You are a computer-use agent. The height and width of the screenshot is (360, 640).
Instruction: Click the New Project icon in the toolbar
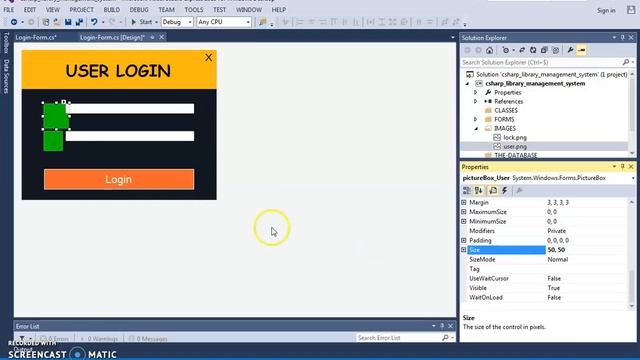(x=46, y=22)
